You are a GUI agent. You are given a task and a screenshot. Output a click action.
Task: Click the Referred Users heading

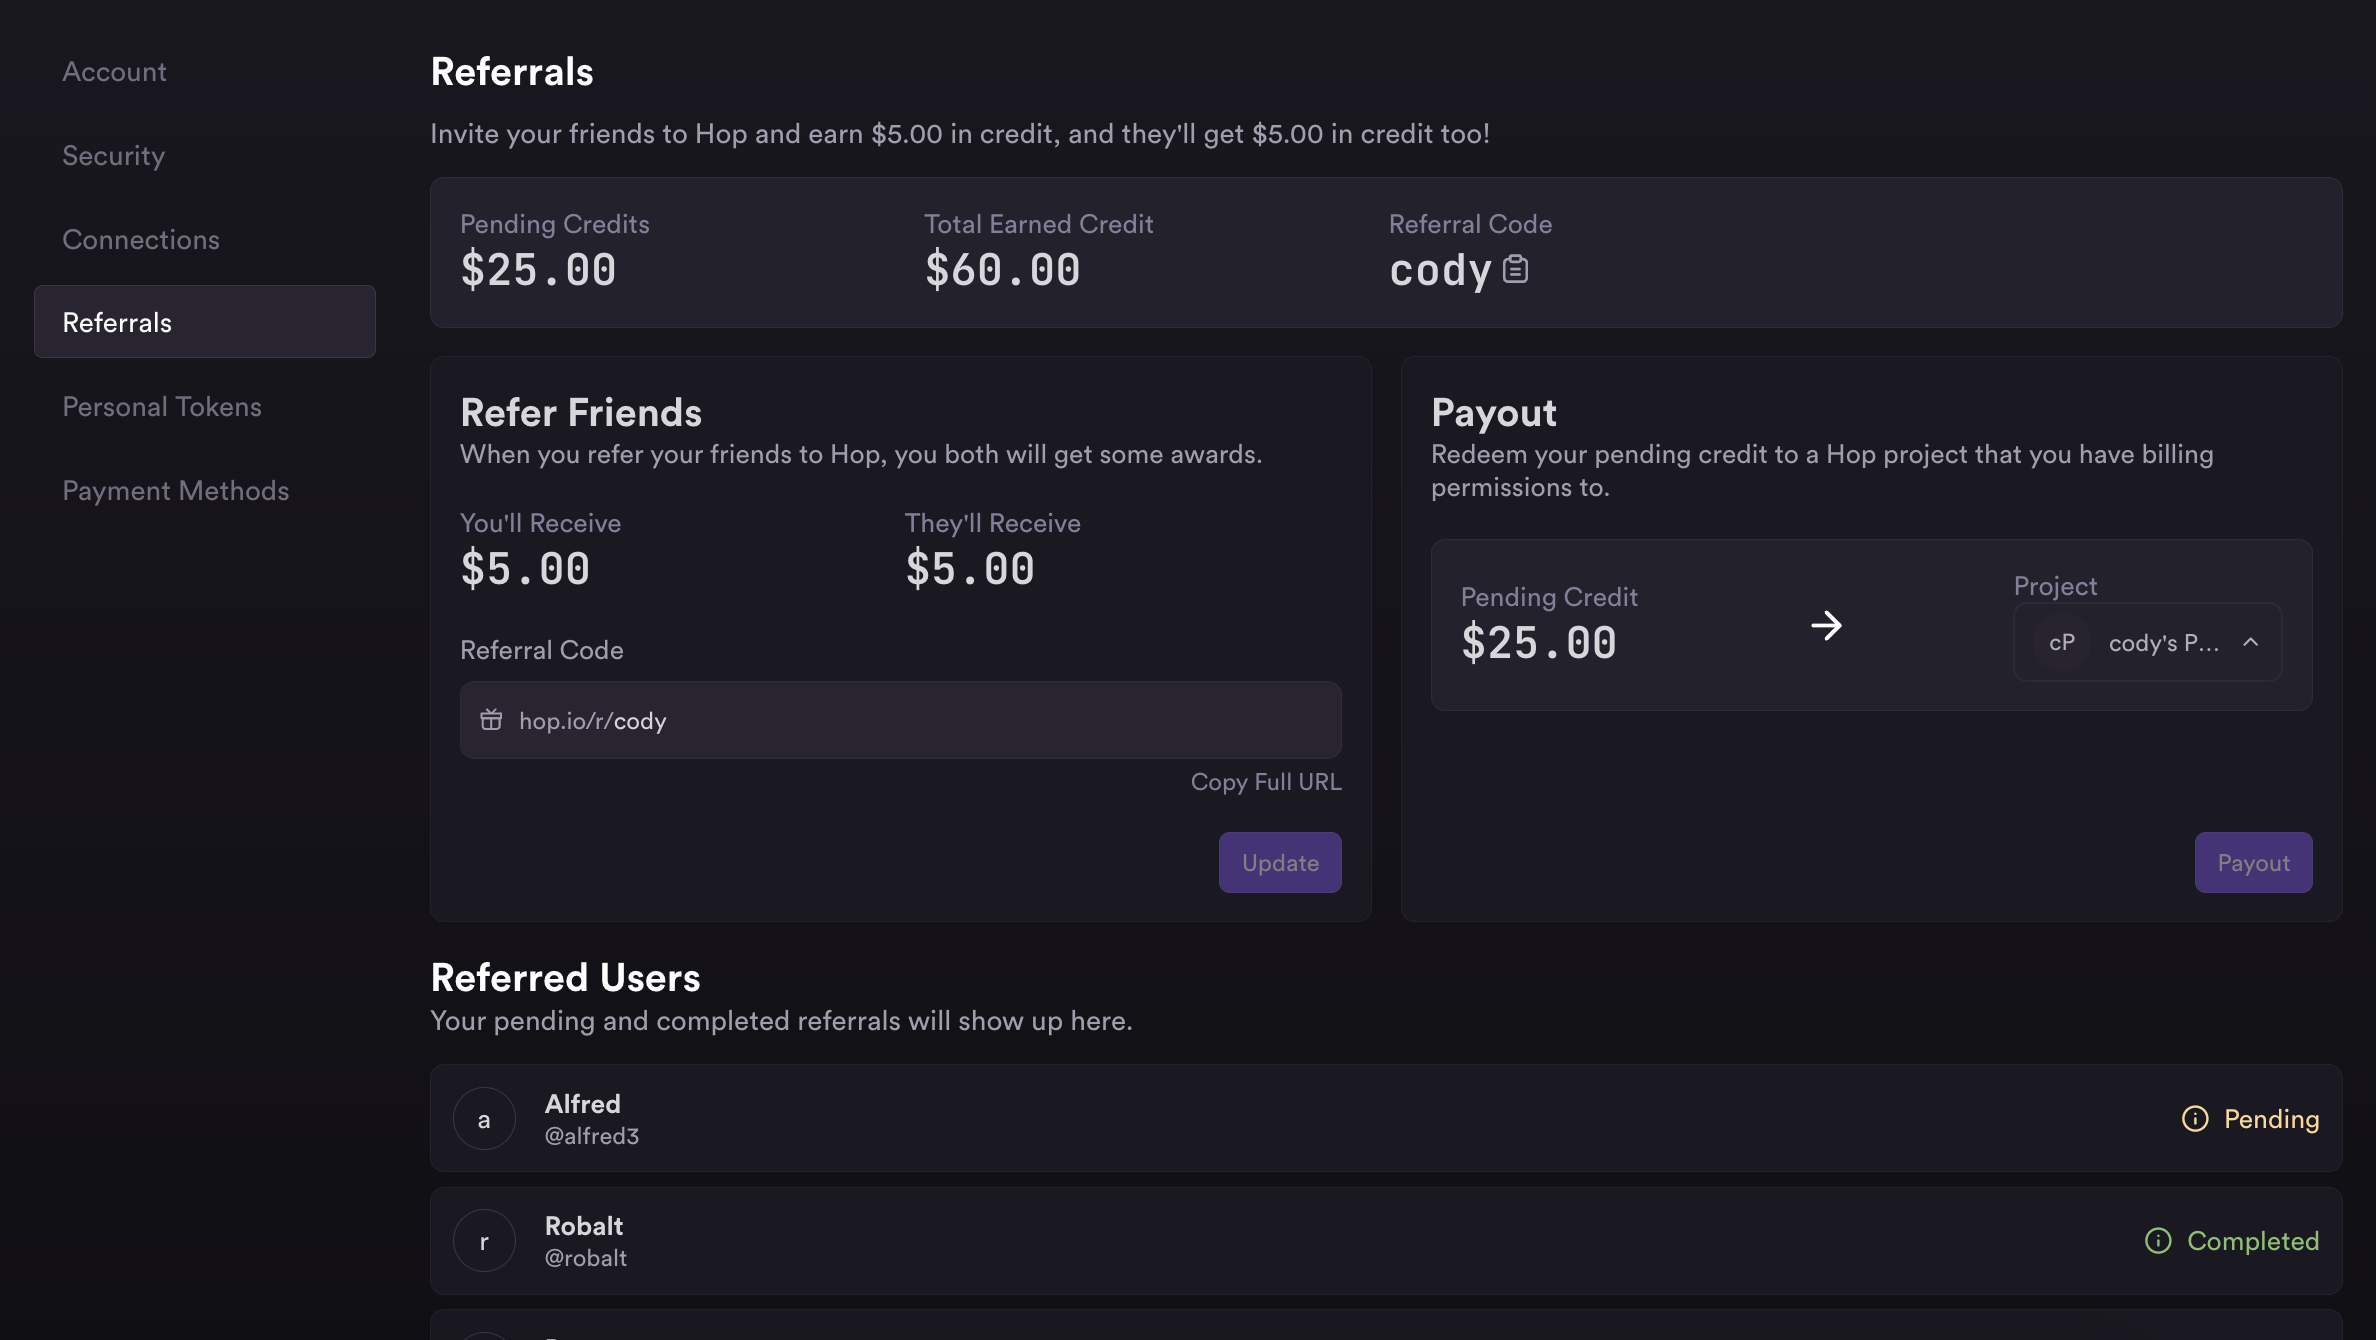click(x=566, y=978)
